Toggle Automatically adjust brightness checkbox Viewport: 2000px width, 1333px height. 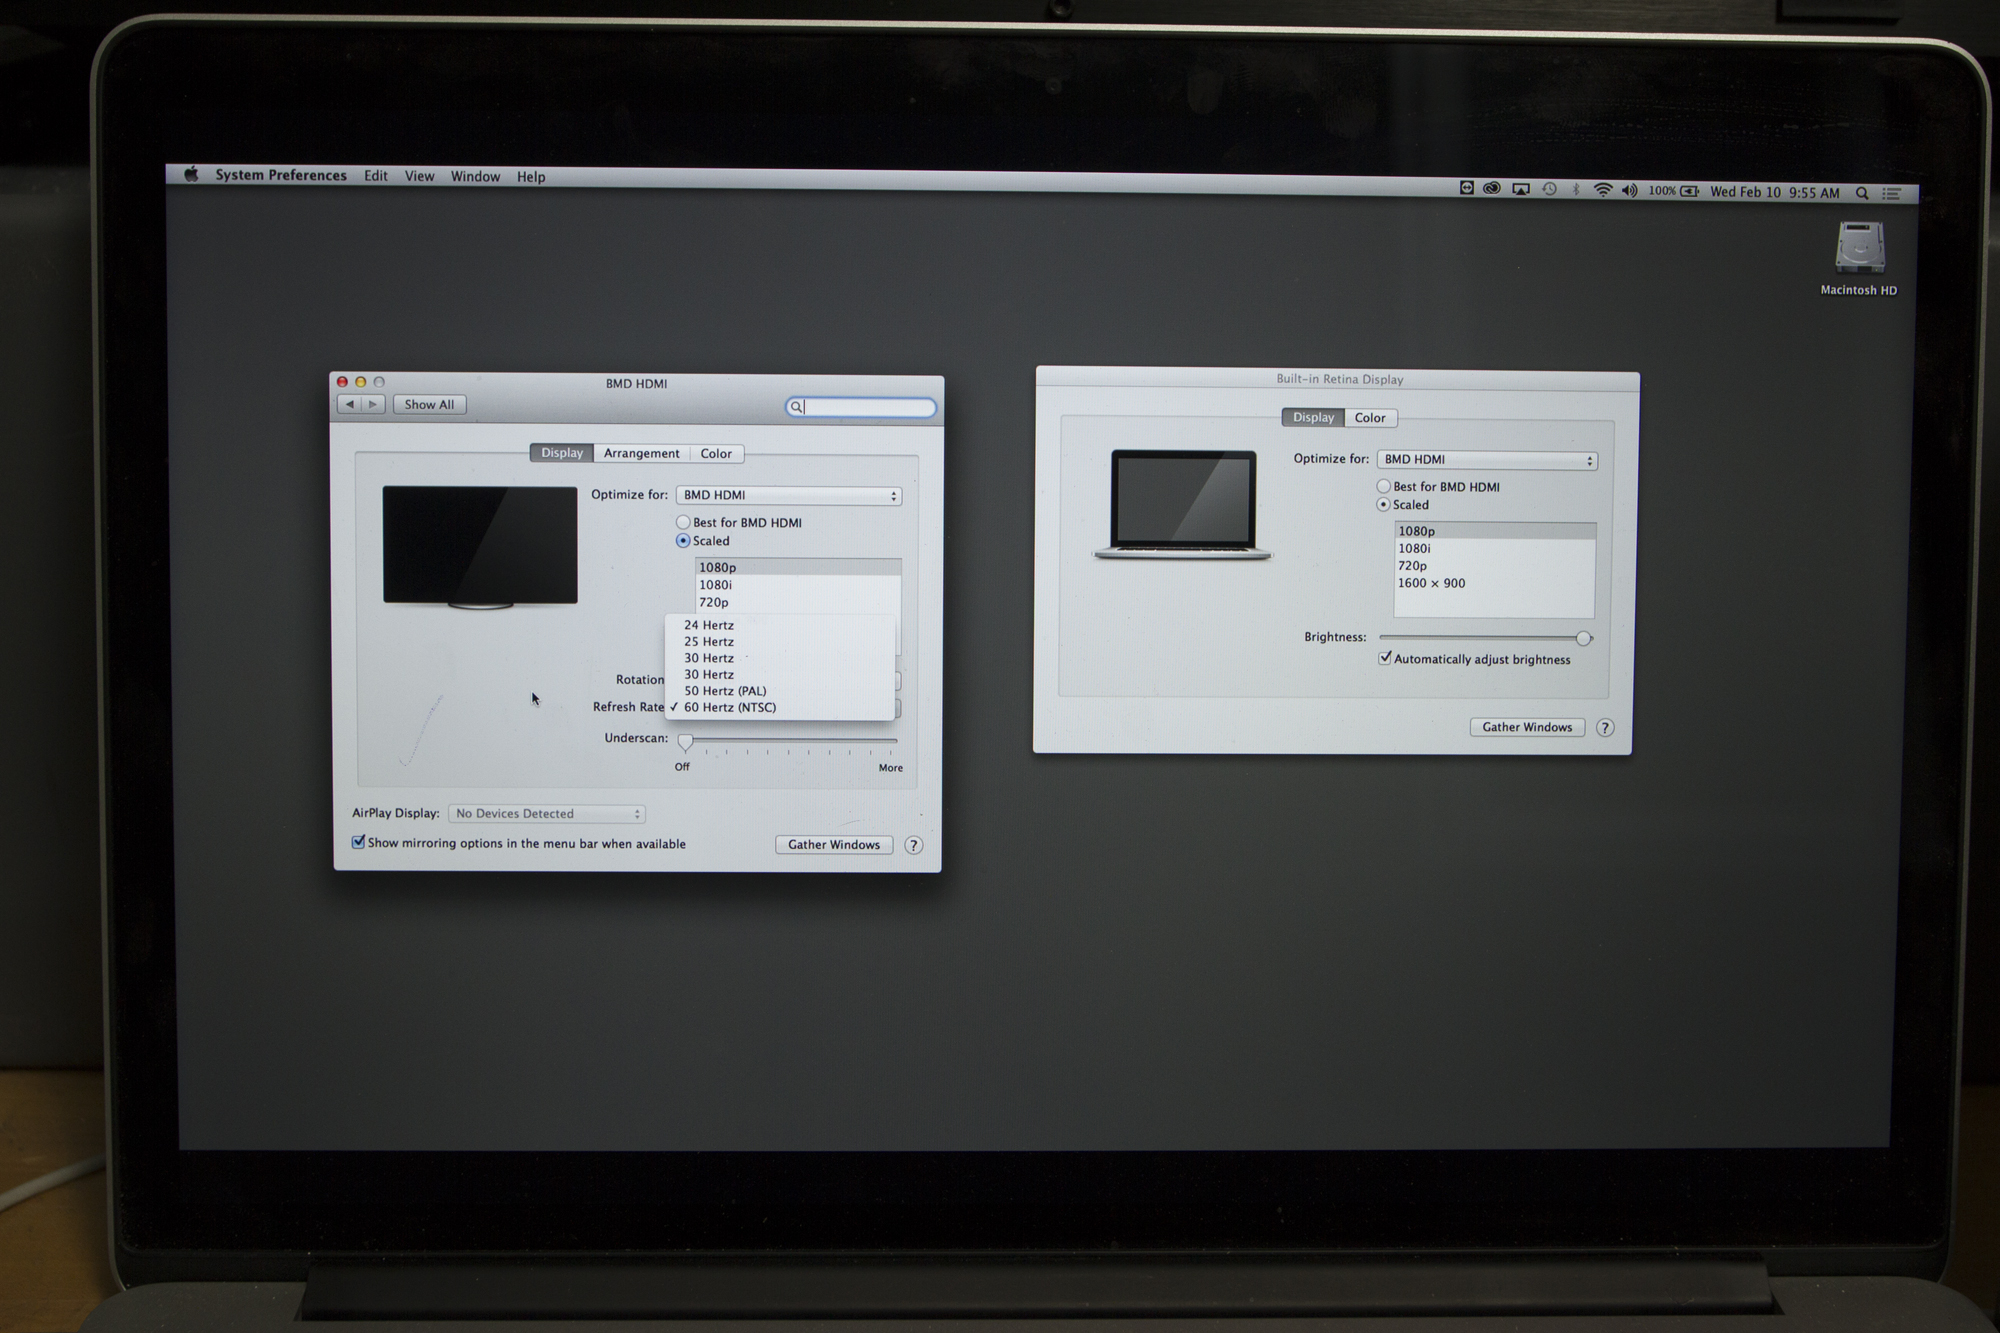point(1385,658)
